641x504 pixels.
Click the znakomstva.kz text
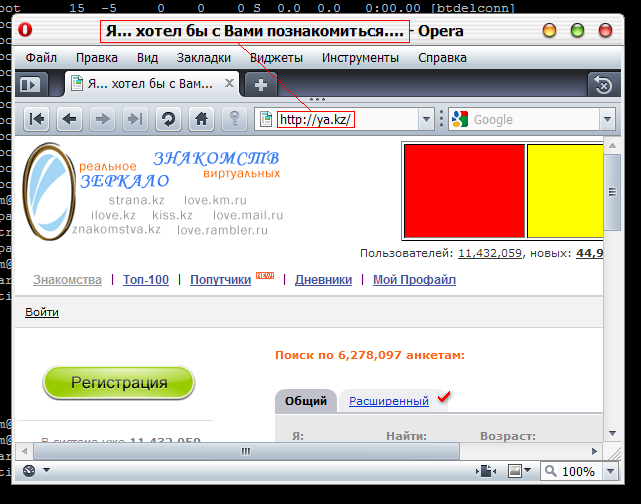(x=117, y=229)
